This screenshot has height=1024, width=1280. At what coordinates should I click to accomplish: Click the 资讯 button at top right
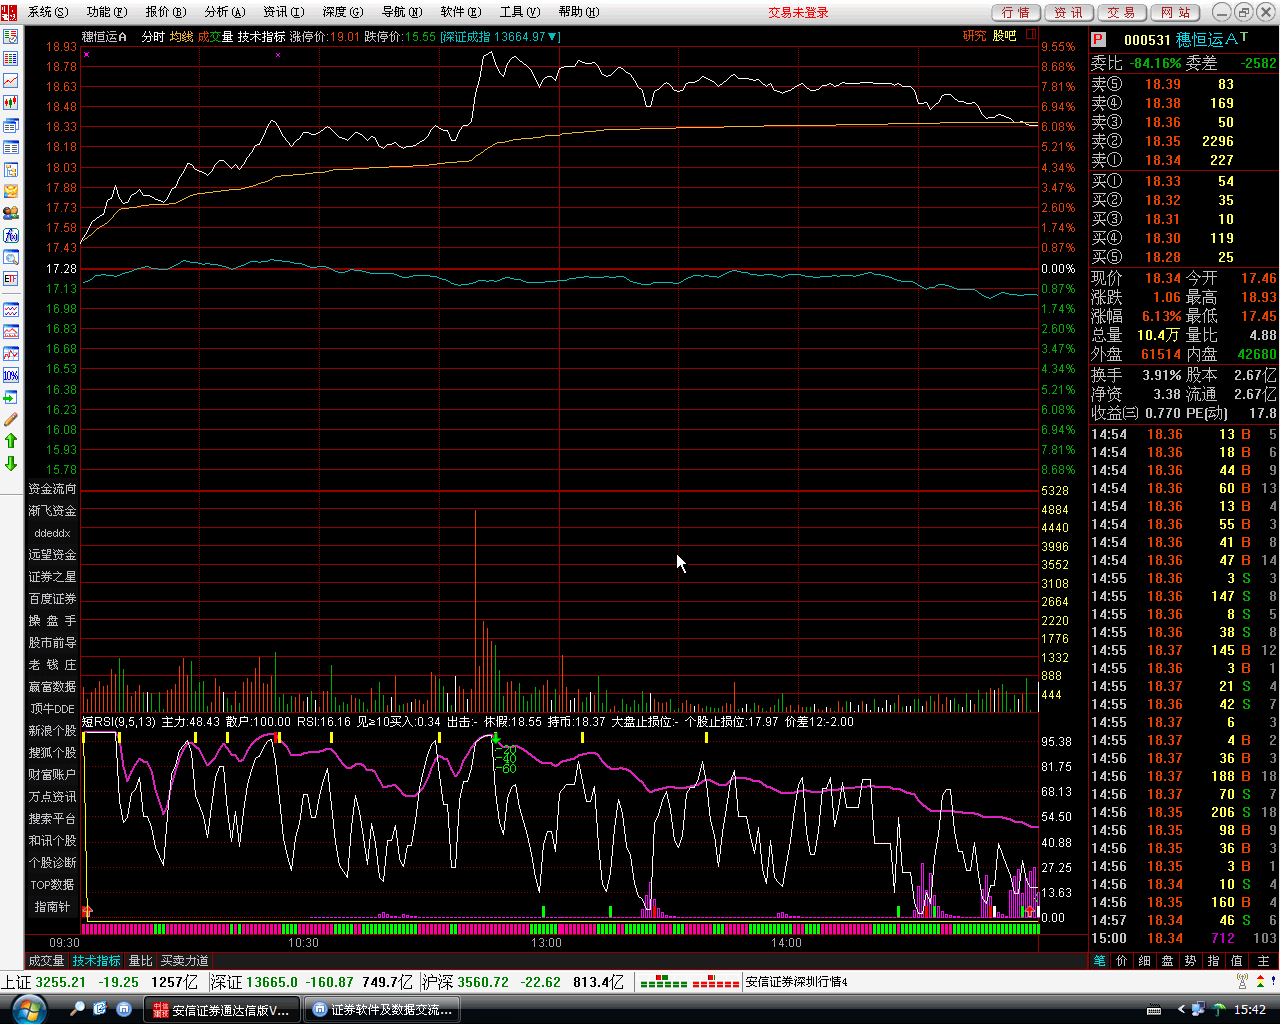point(1068,12)
